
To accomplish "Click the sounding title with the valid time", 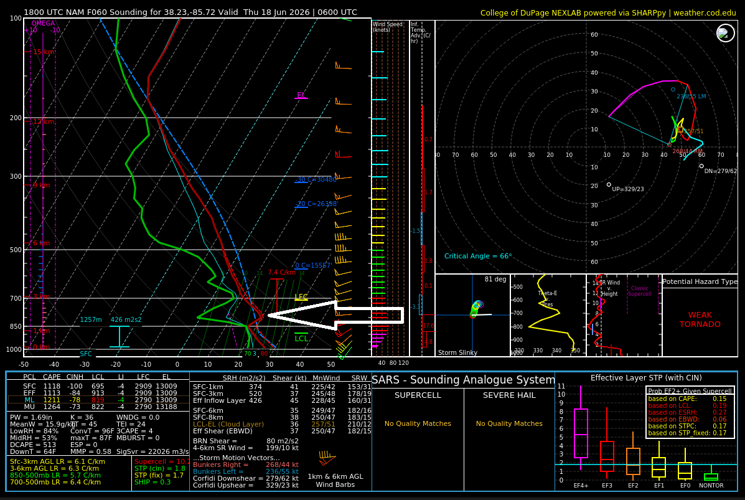I will (x=191, y=12).
